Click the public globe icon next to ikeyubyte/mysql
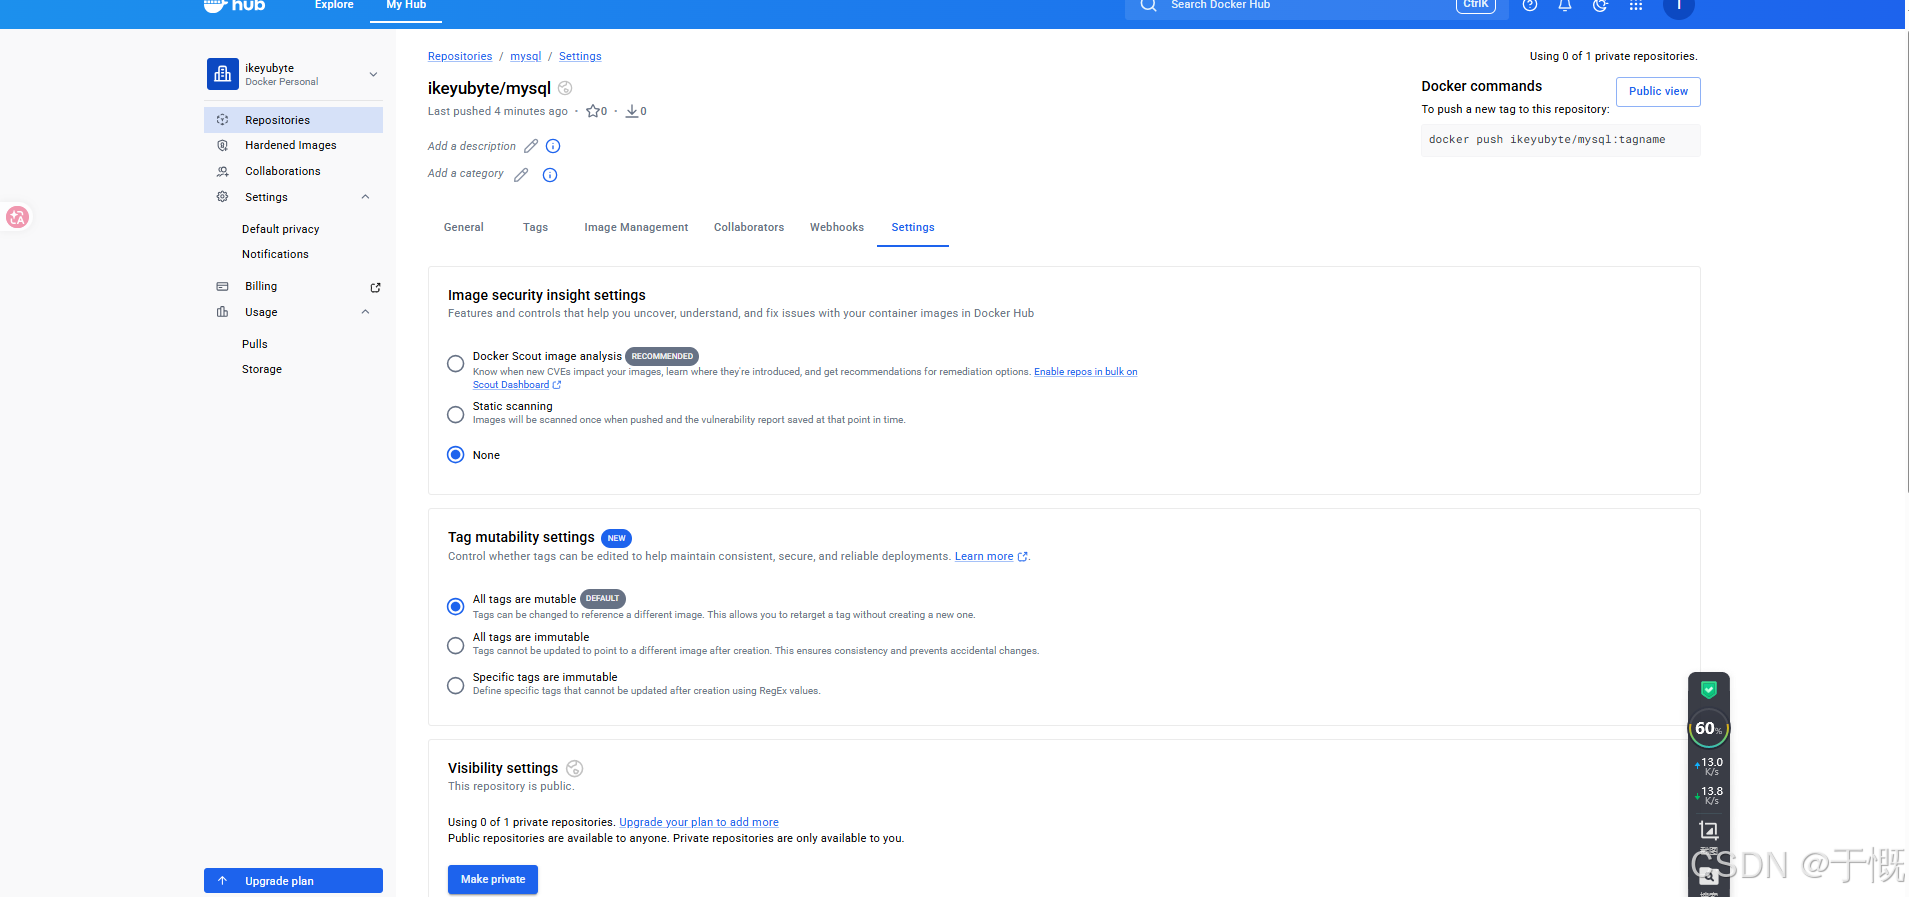The width and height of the screenshot is (1909, 897). pos(565,88)
